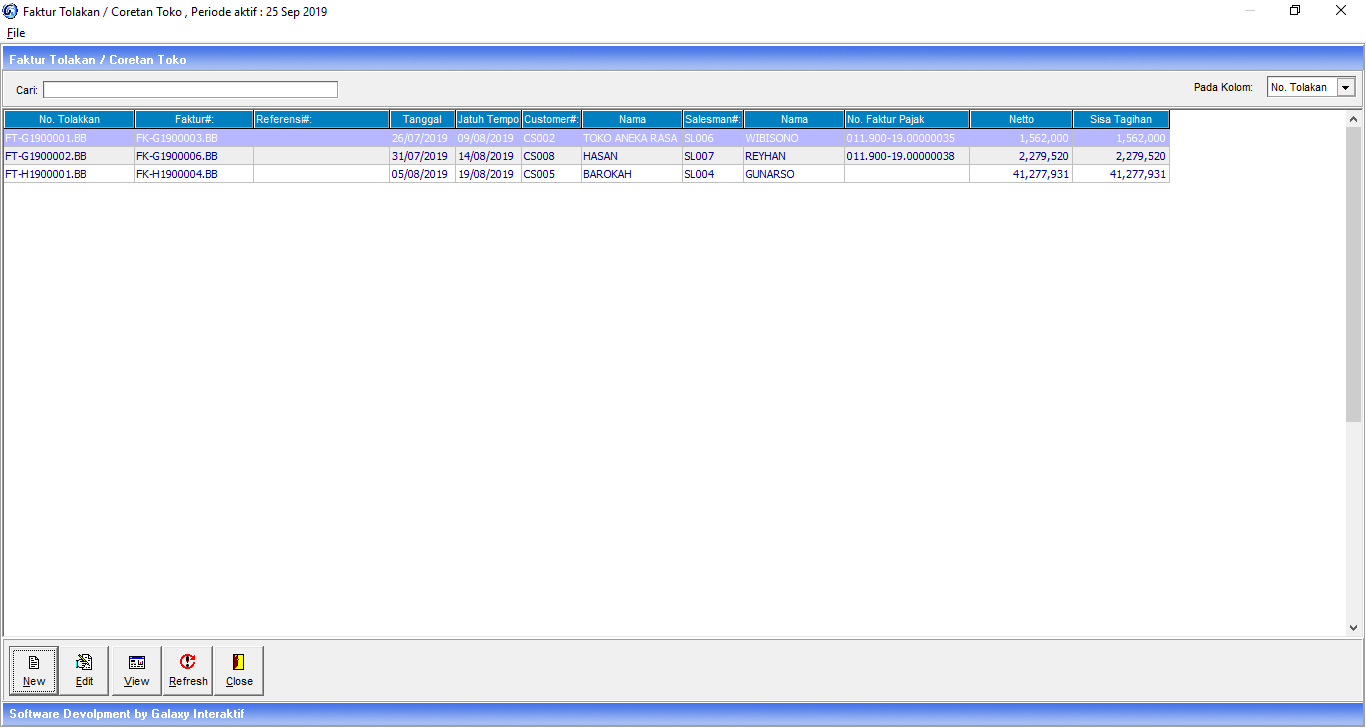Refresh the faktur tolakan list

pyautogui.click(x=188, y=670)
